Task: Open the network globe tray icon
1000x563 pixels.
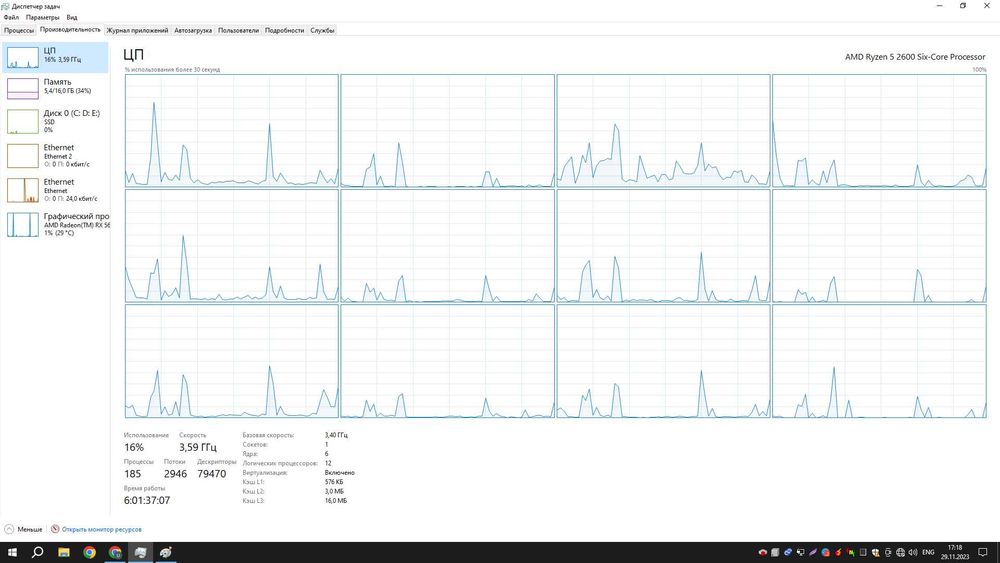Action: tap(901, 552)
